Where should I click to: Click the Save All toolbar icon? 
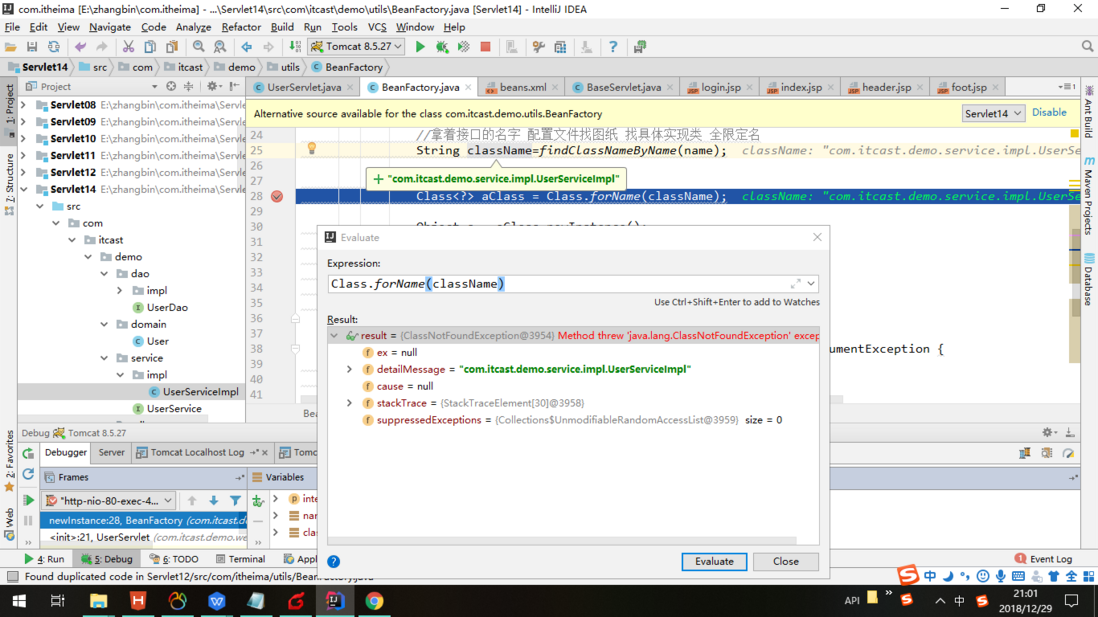point(32,47)
